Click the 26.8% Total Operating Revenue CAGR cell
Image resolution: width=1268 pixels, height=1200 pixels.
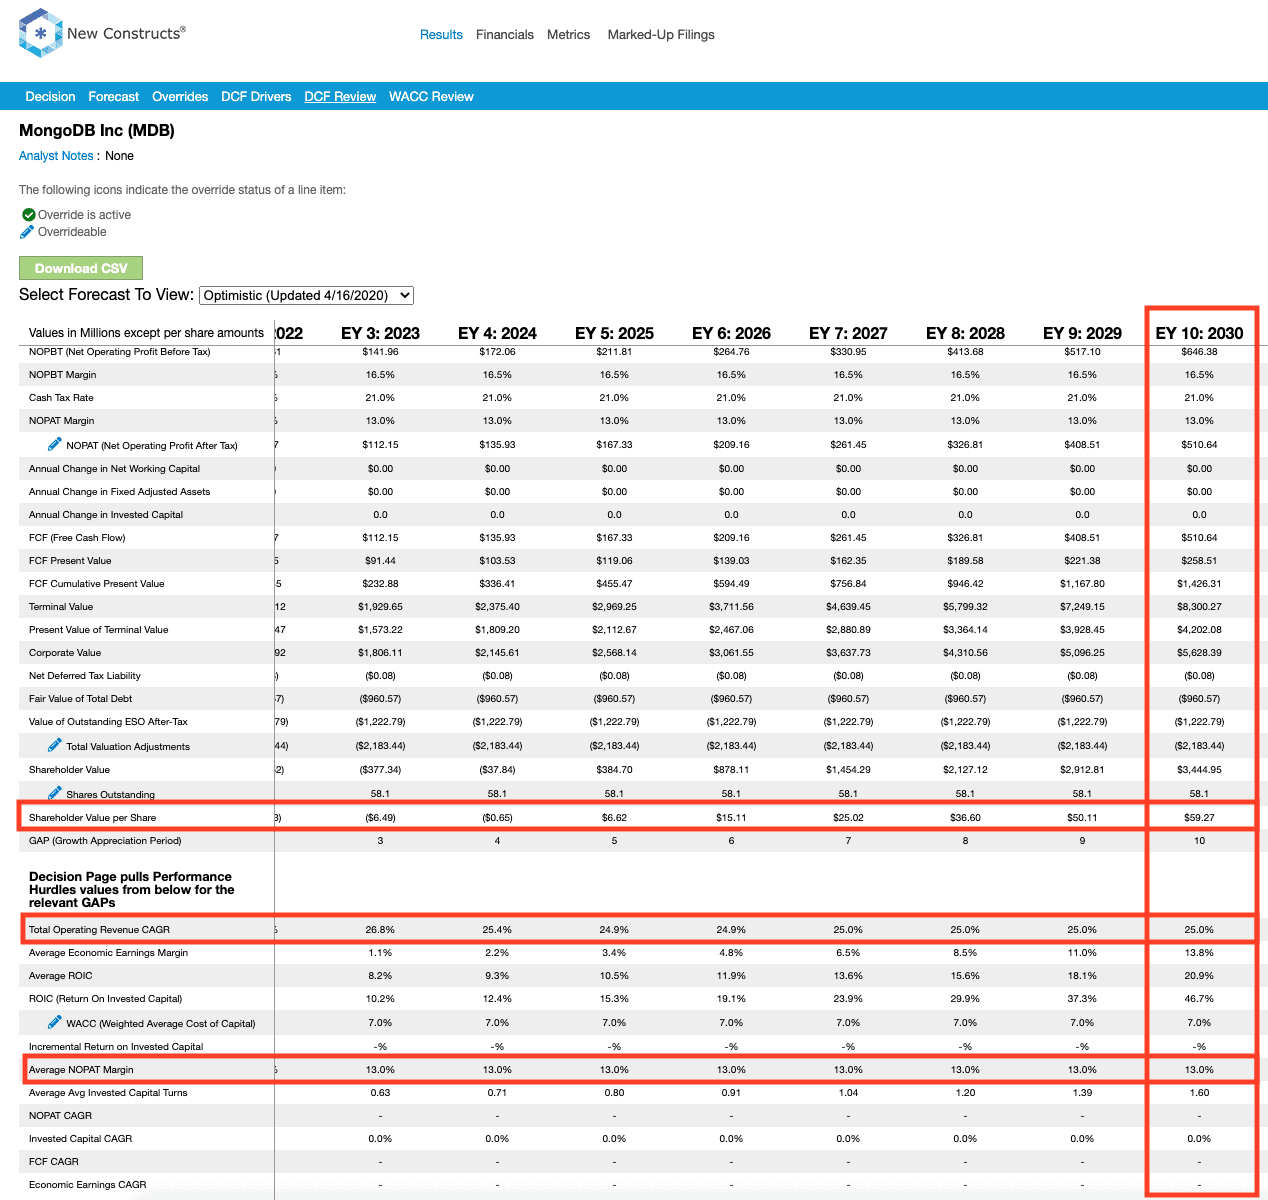coord(380,930)
